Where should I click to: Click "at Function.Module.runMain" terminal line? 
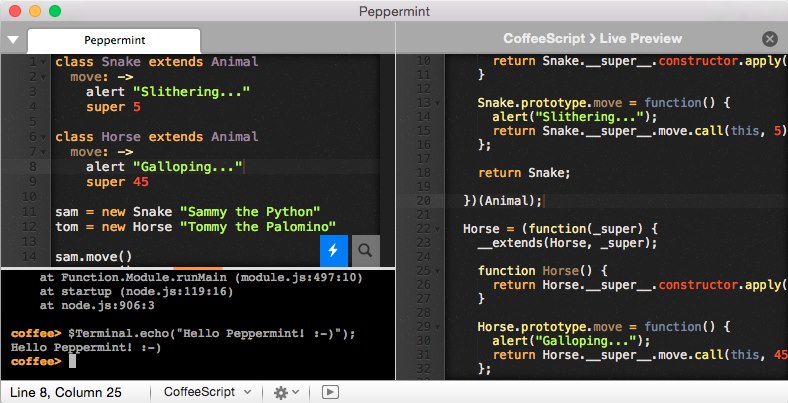pos(201,277)
